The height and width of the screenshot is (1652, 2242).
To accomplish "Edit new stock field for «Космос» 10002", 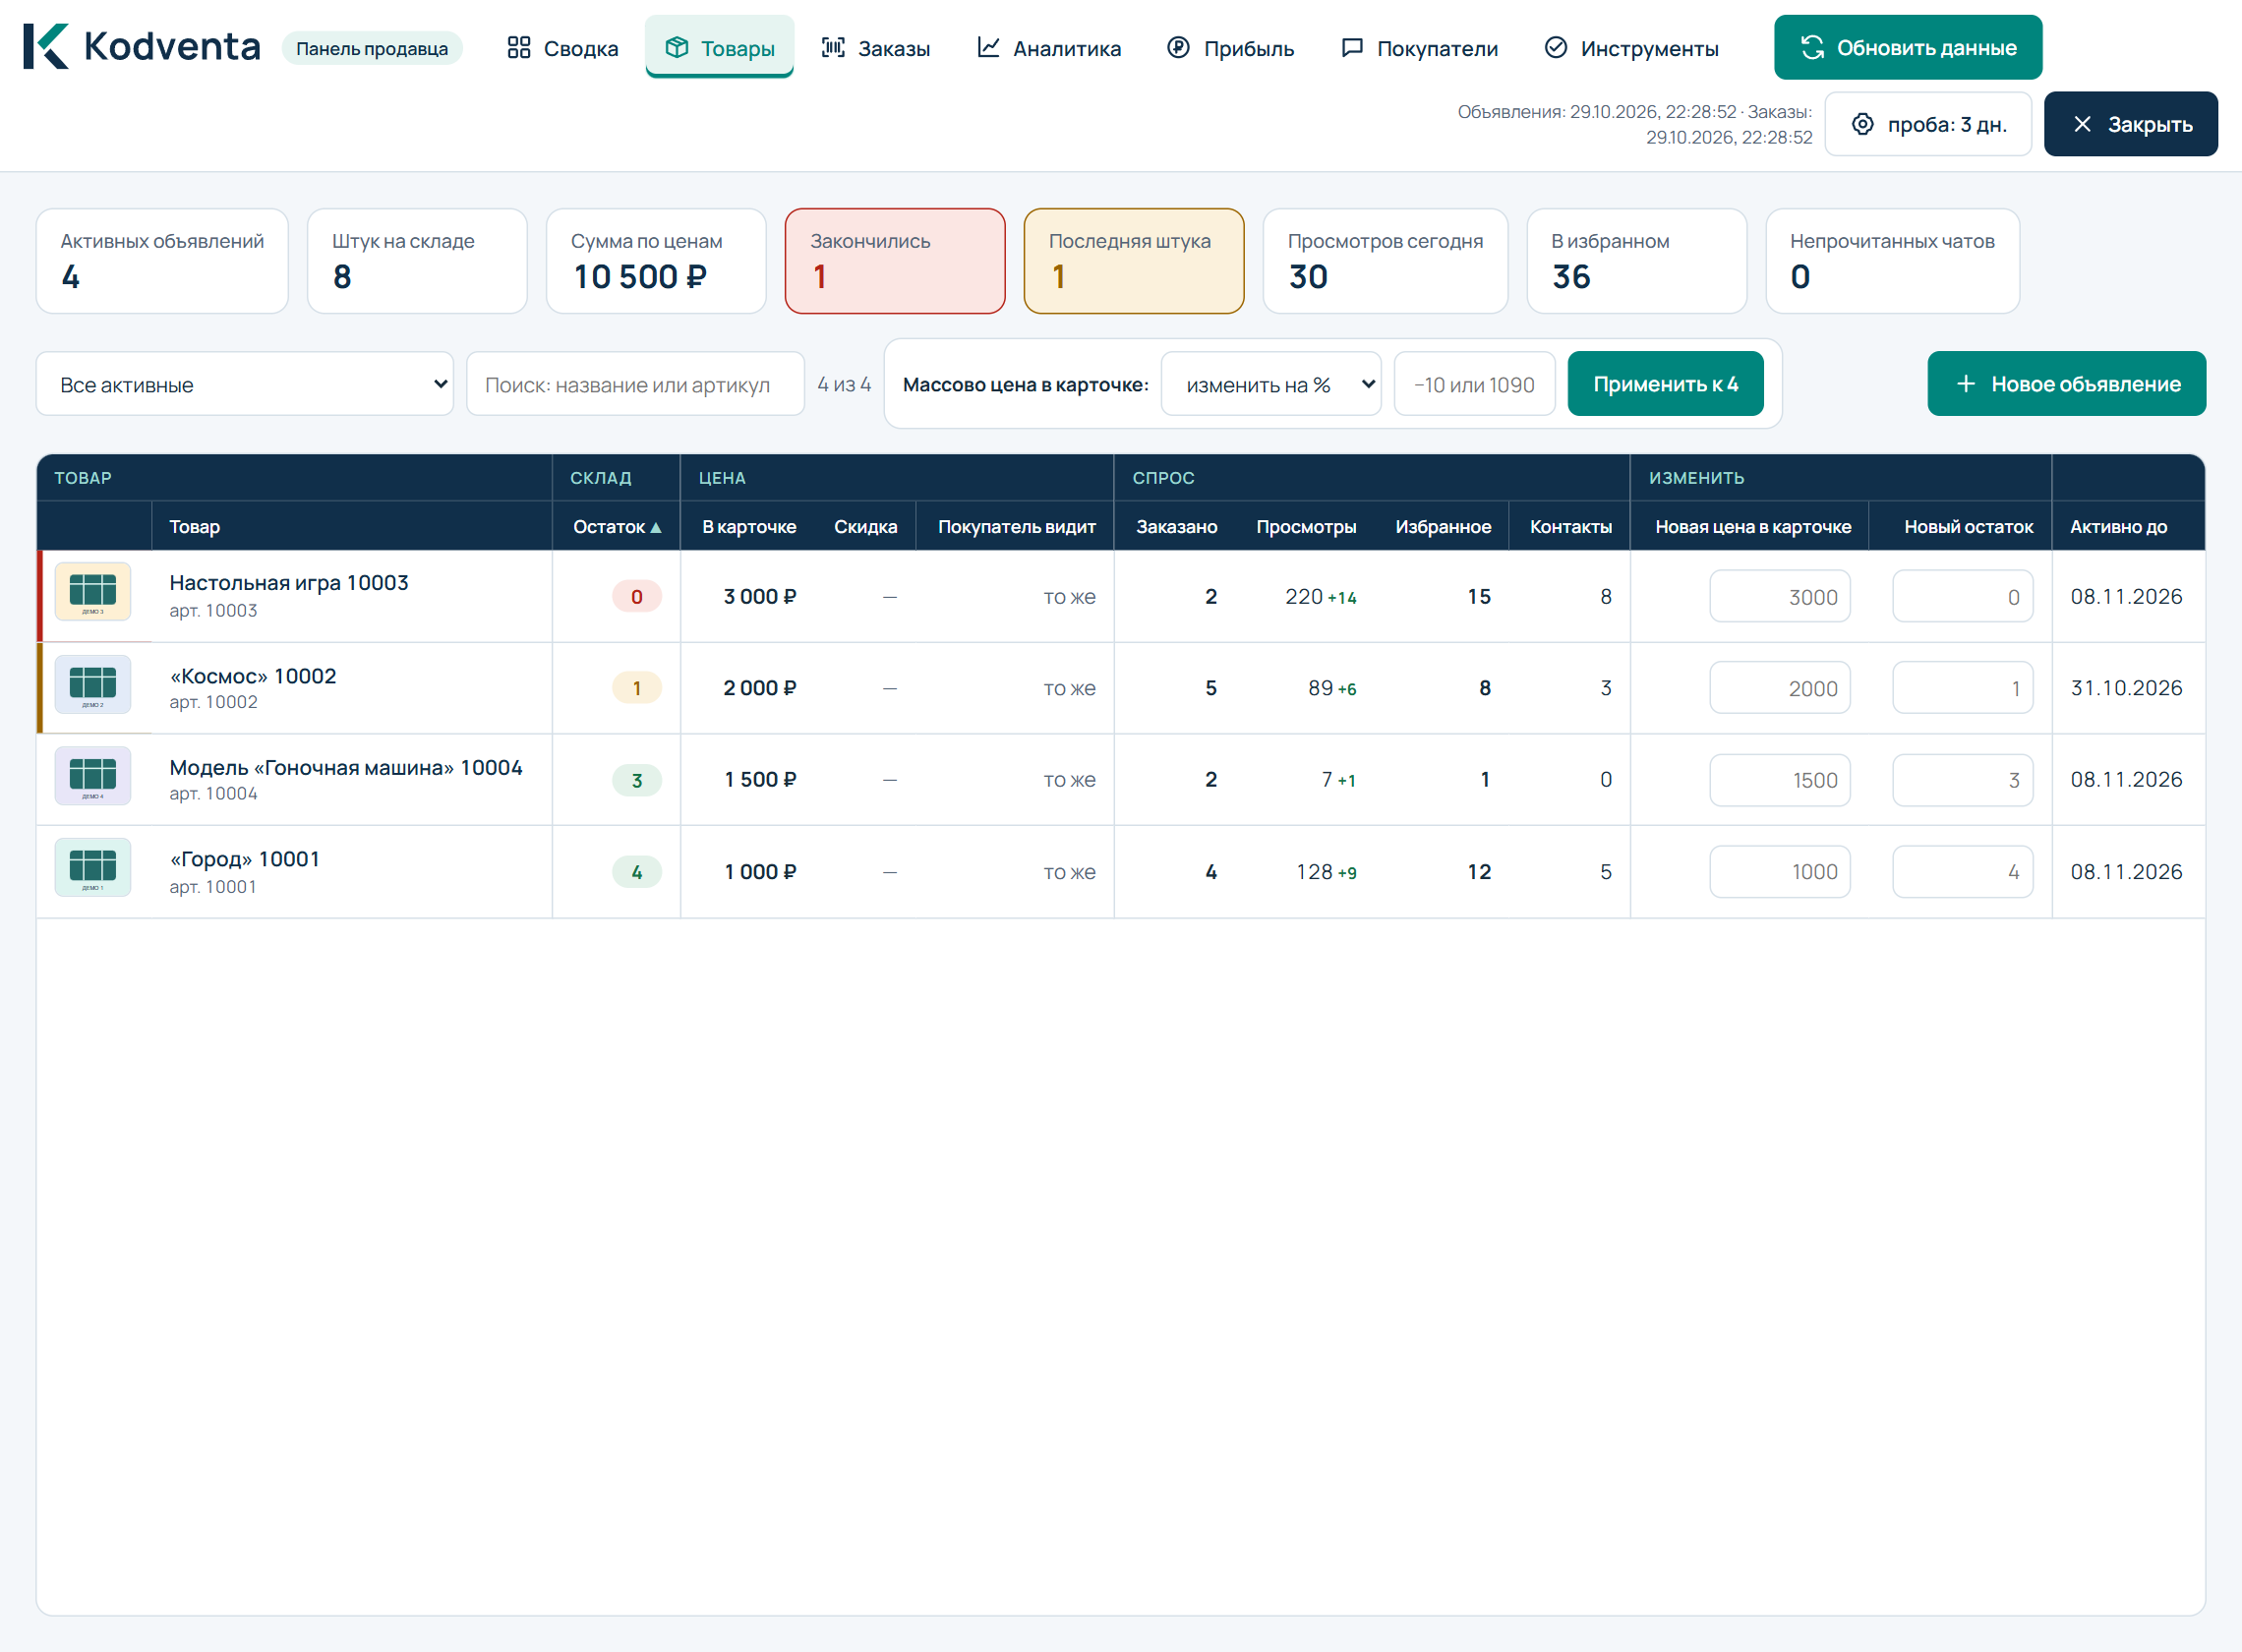I will [1962, 688].
